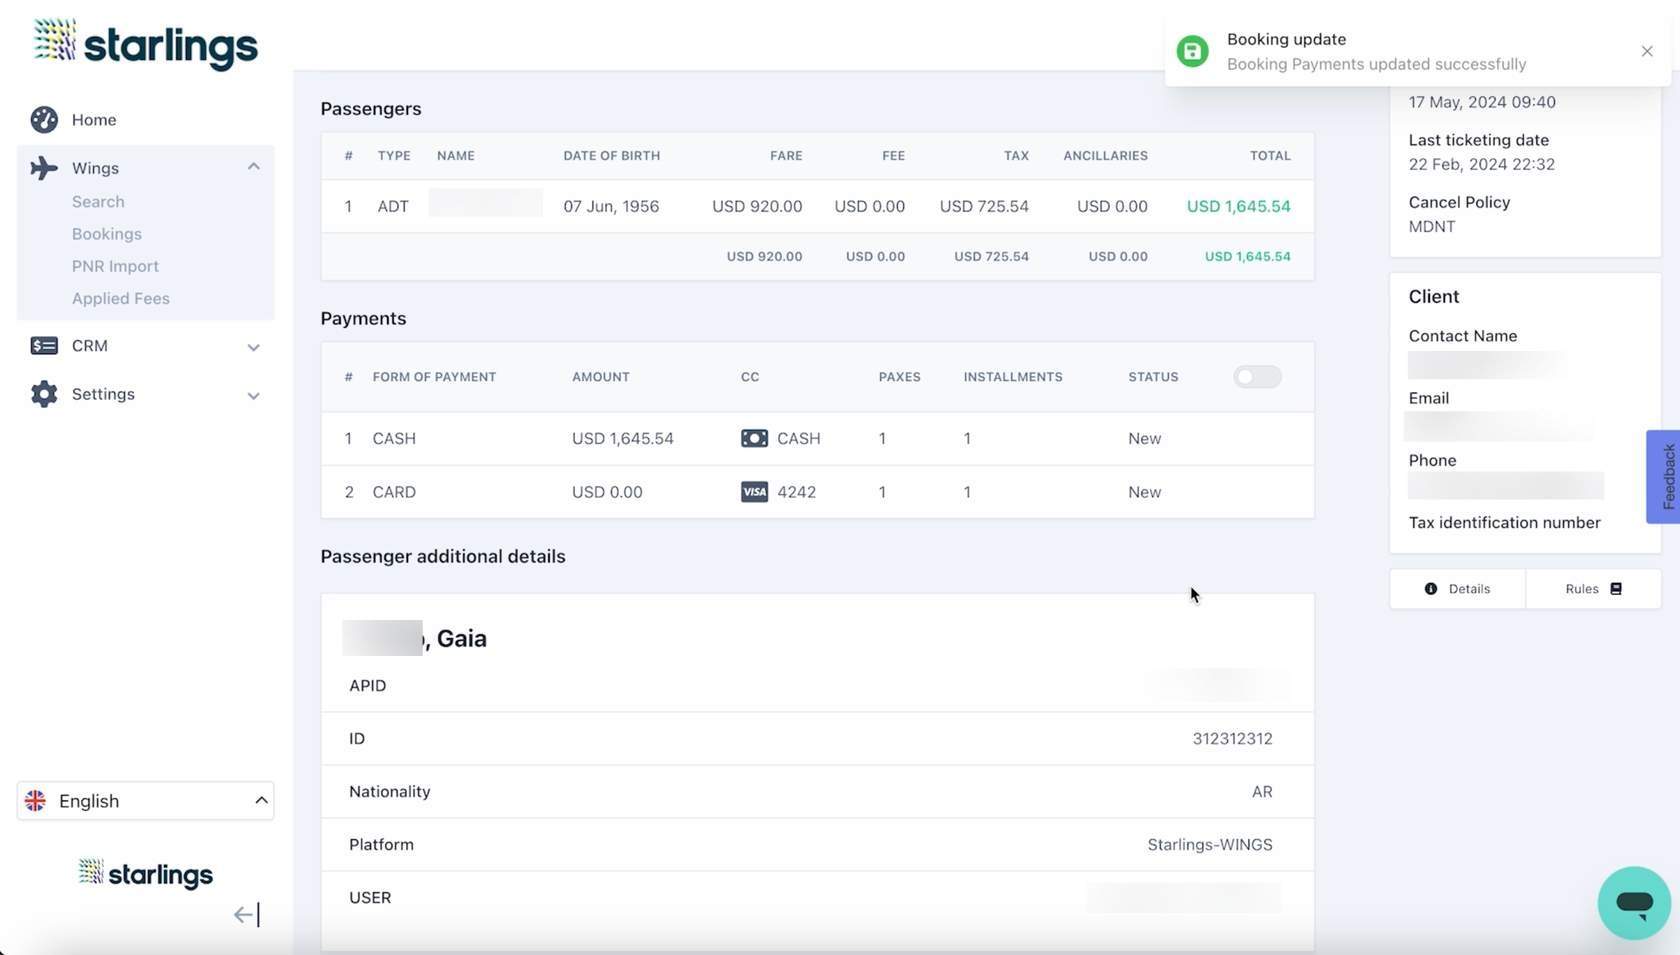Go to PNR Import page
Viewport: 1680px width, 955px height.
point(115,266)
